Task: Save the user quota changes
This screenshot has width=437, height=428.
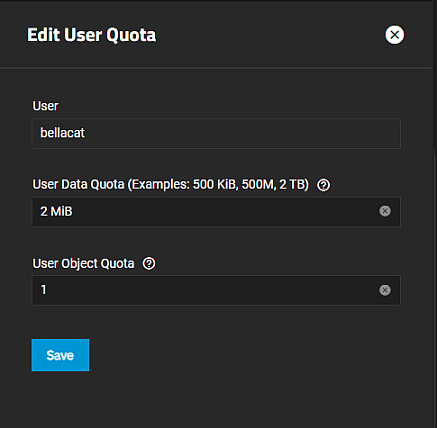Action: tap(60, 355)
